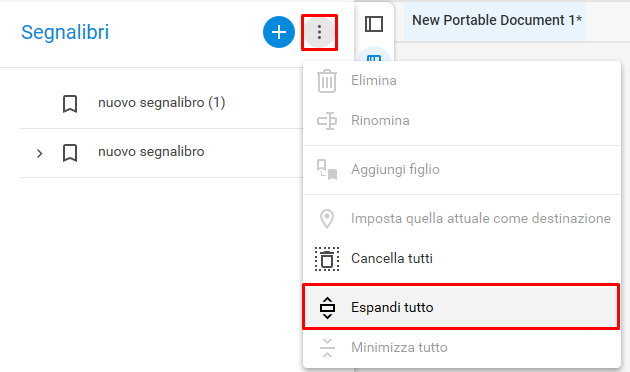Select the nuovo segnalibro (1) bookmark
This screenshot has height=372, width=630.
pos(162,103)
